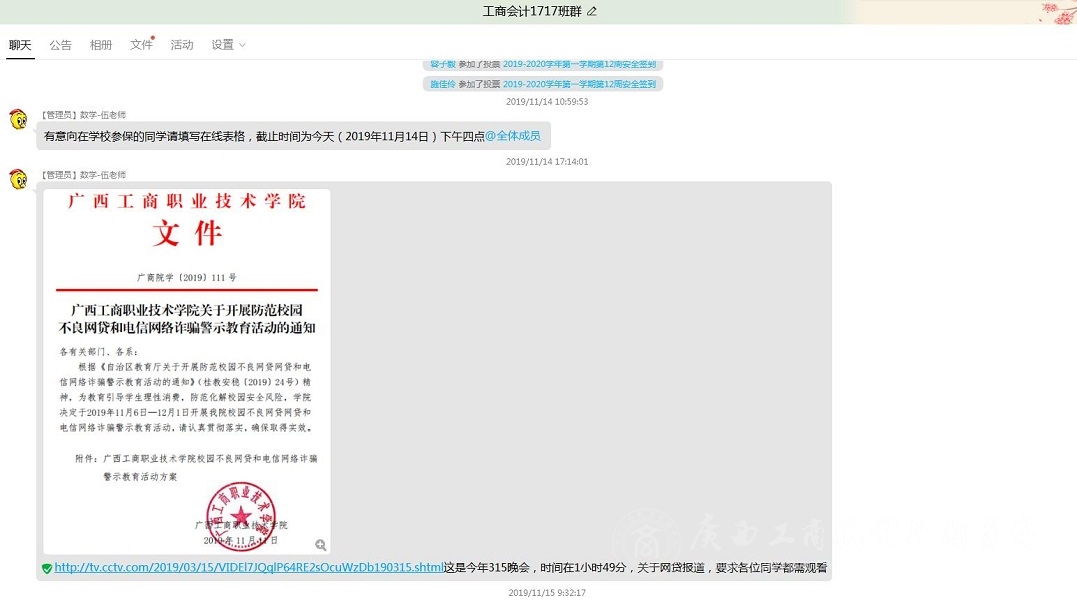
Task: Switch to the 活动 tab
Action: (x=181, y=45)
